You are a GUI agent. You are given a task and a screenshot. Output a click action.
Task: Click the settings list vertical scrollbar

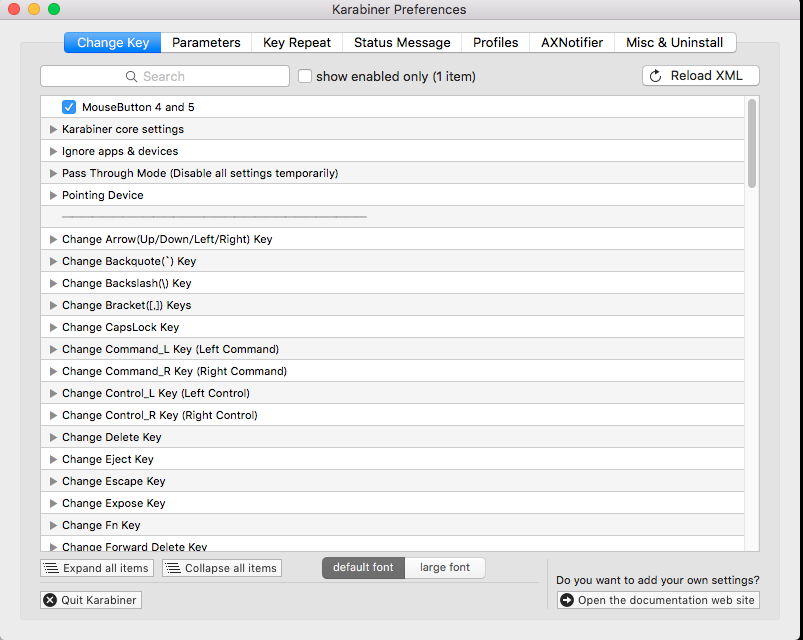[752, 144]
